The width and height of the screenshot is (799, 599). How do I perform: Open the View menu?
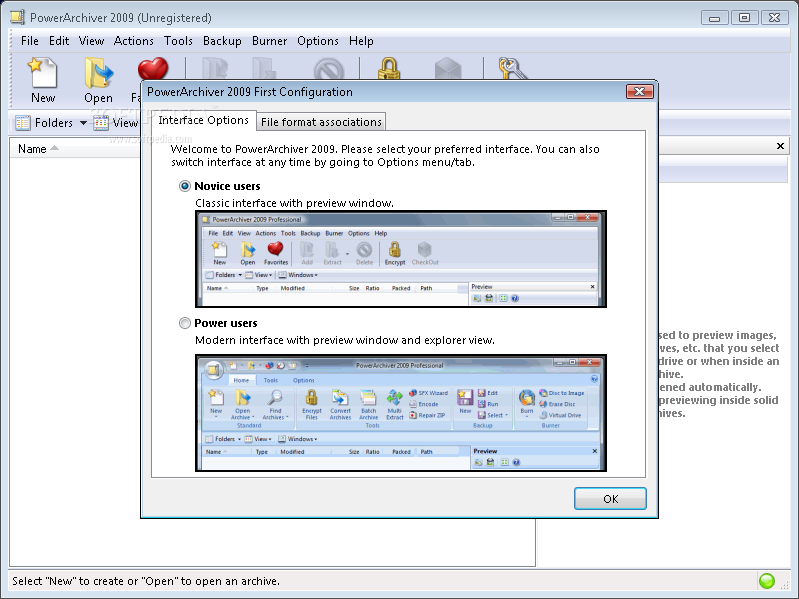pyautogui.click(x=91, y=41)
